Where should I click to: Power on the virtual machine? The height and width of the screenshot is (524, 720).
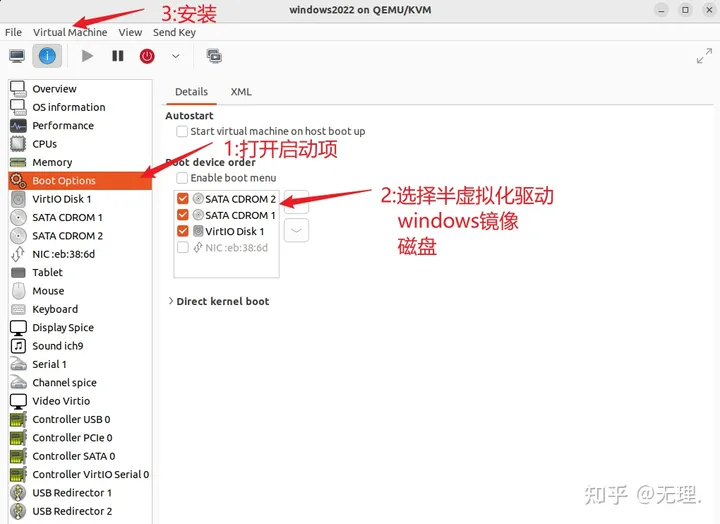(x=87, y=56)
